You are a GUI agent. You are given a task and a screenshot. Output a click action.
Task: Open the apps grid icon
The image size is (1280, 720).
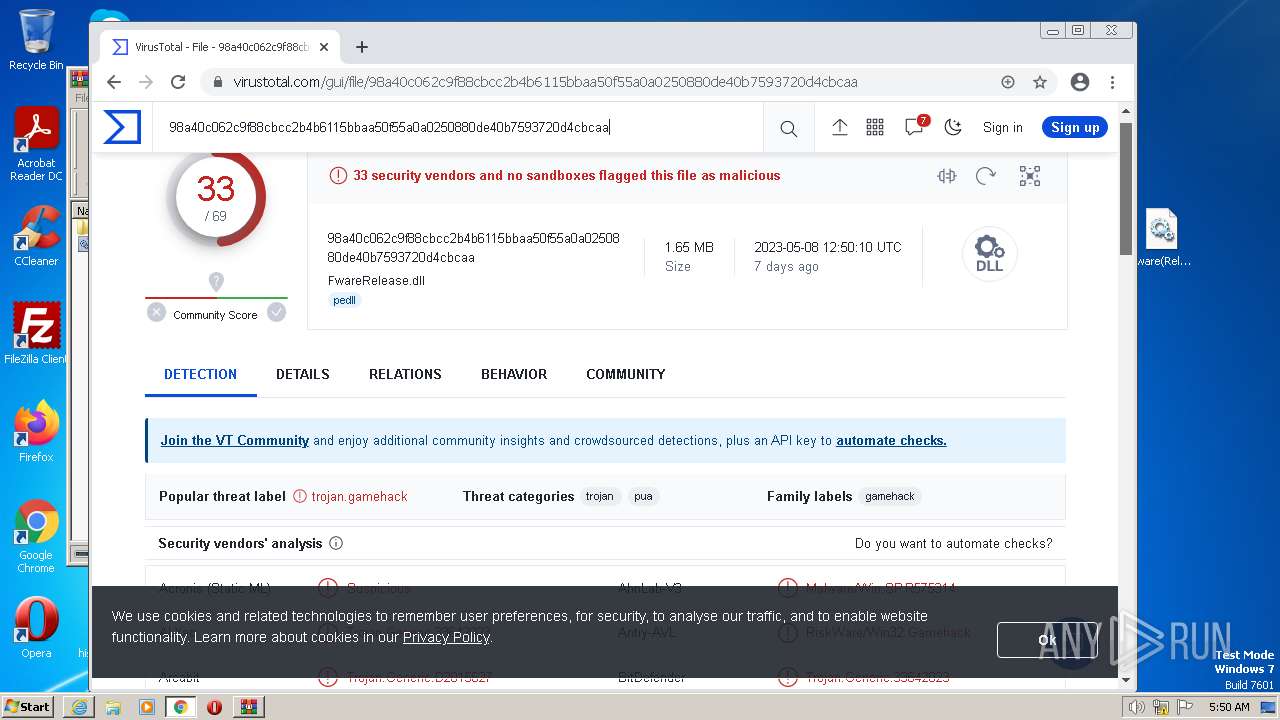pos(875,127)
